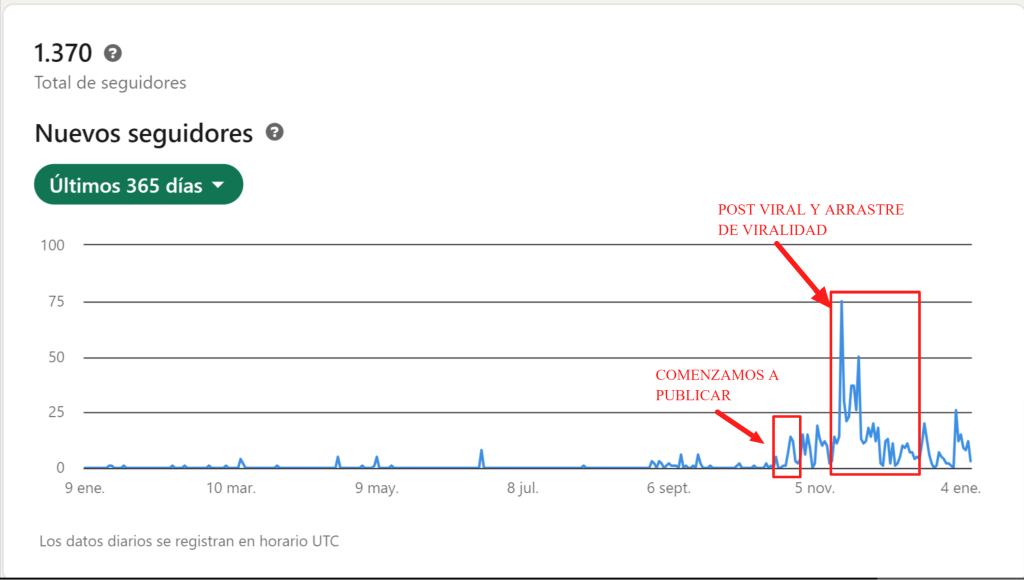
Task: Select the POST VIRAL Y ARRASTRE annotation text
Action: click(x=810, y=220)
